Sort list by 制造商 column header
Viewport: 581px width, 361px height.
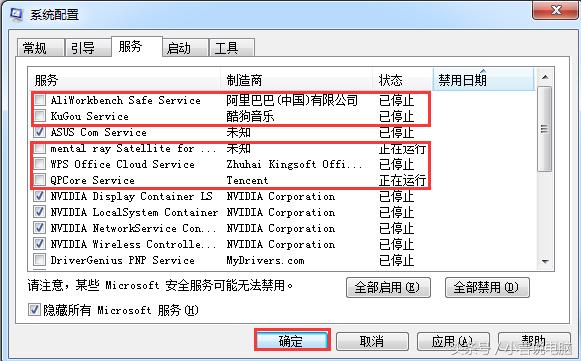coord(297,79)
